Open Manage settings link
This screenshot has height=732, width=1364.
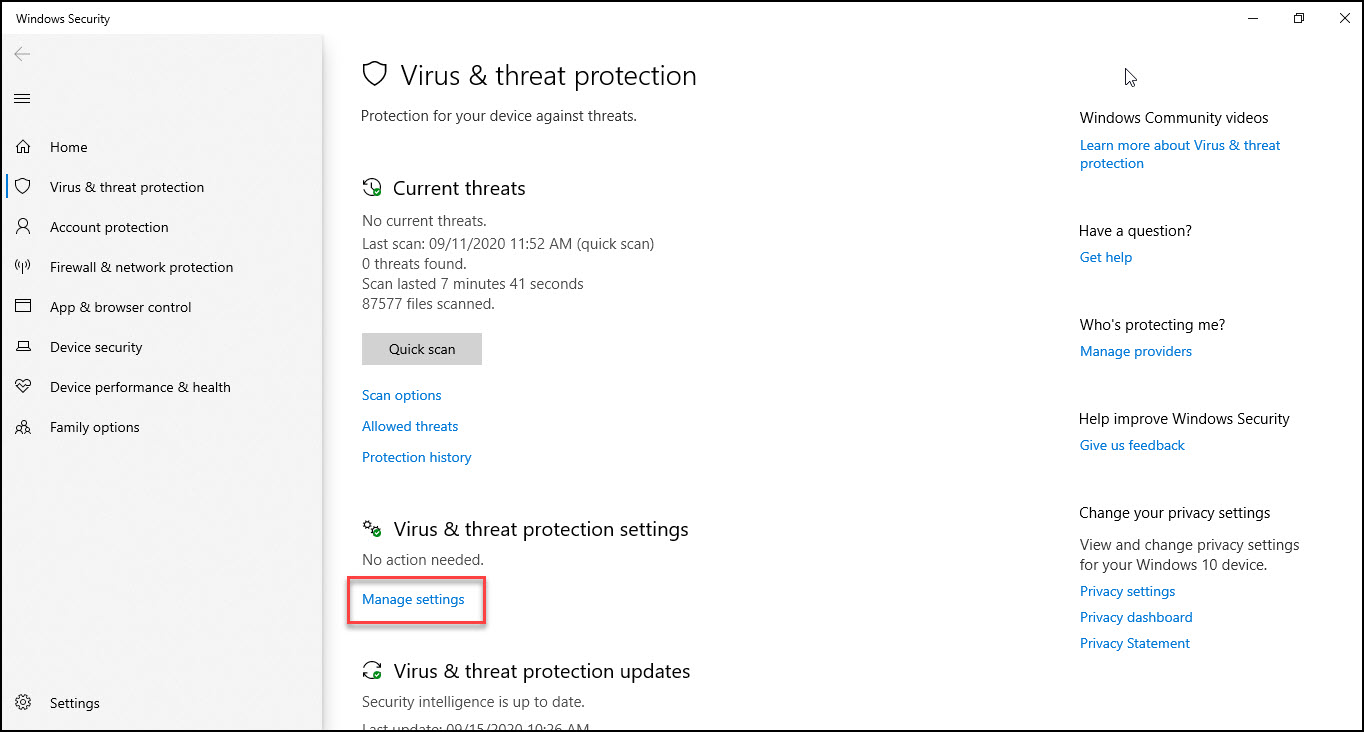click(413, 599)
